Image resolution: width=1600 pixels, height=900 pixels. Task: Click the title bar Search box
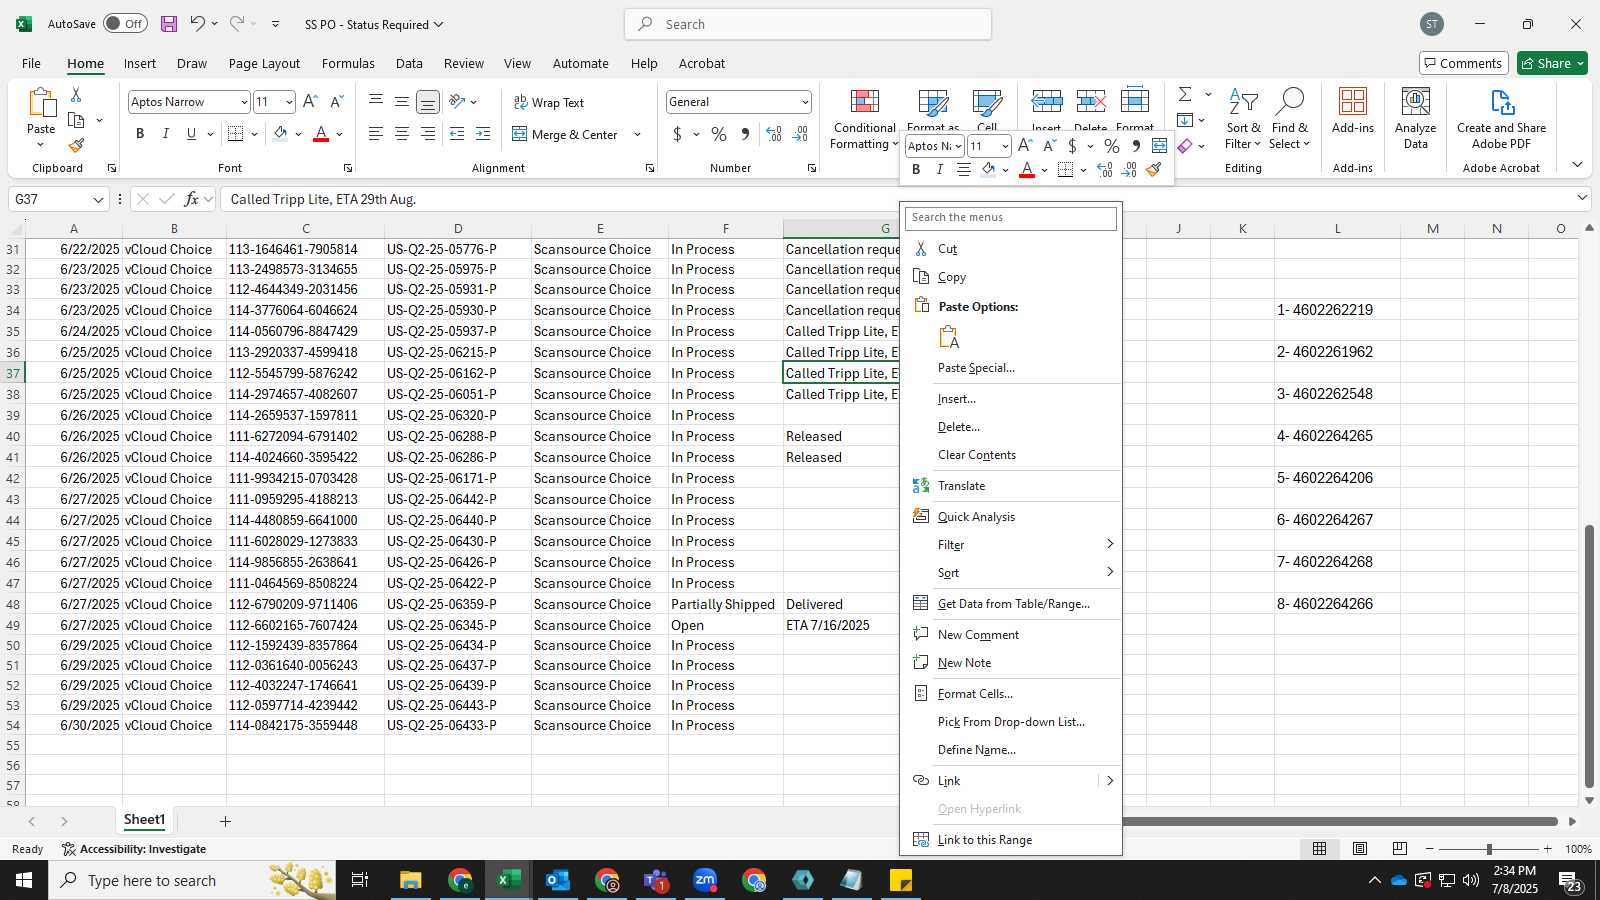808,24
